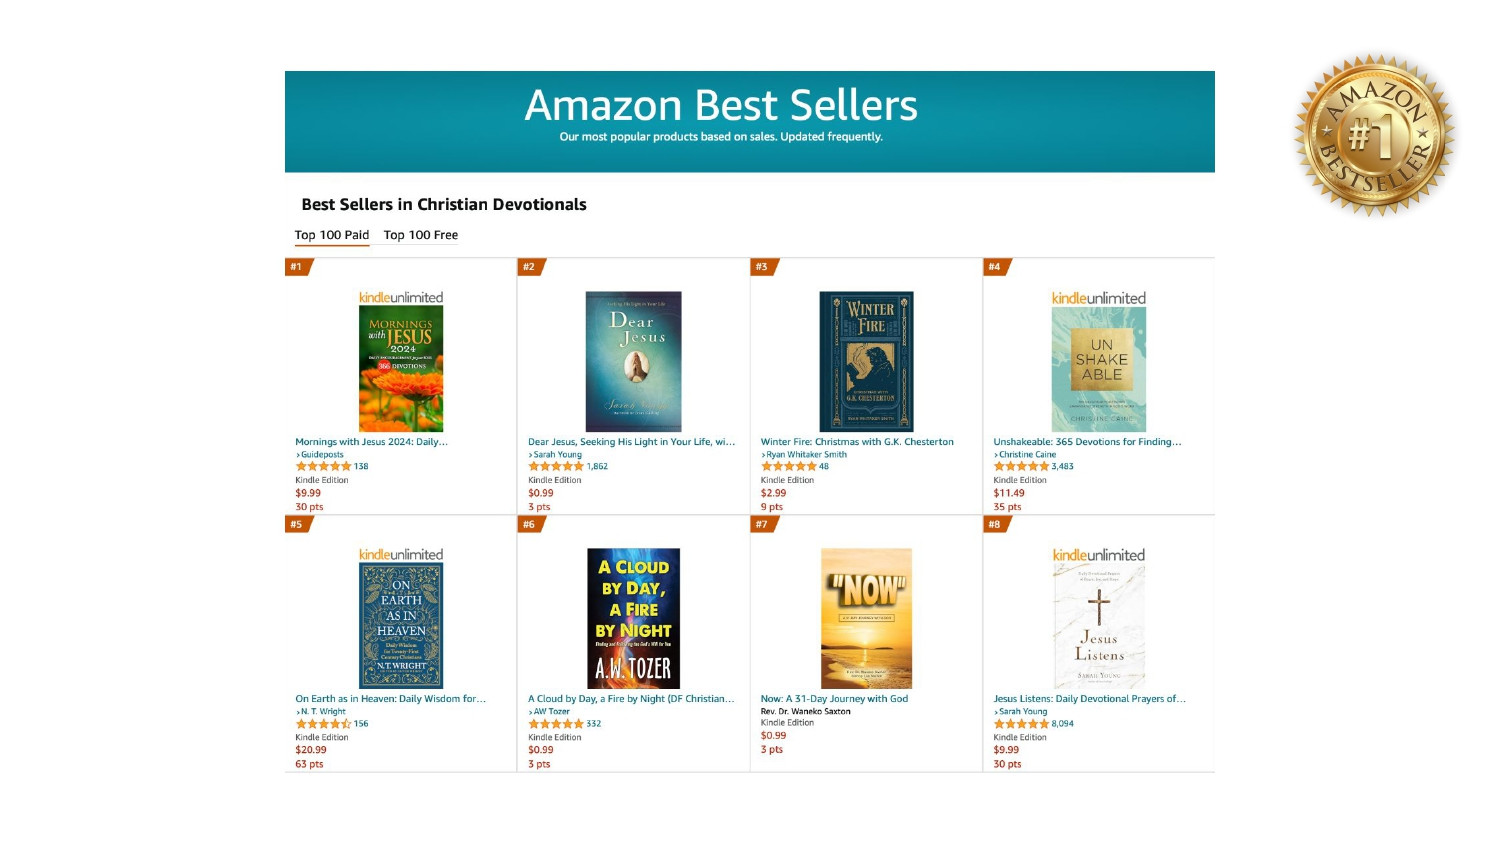Click the Kindle Unlimited logo above Unshakeable
This screenshot has width=1500, height=844.
[1098, 298]
